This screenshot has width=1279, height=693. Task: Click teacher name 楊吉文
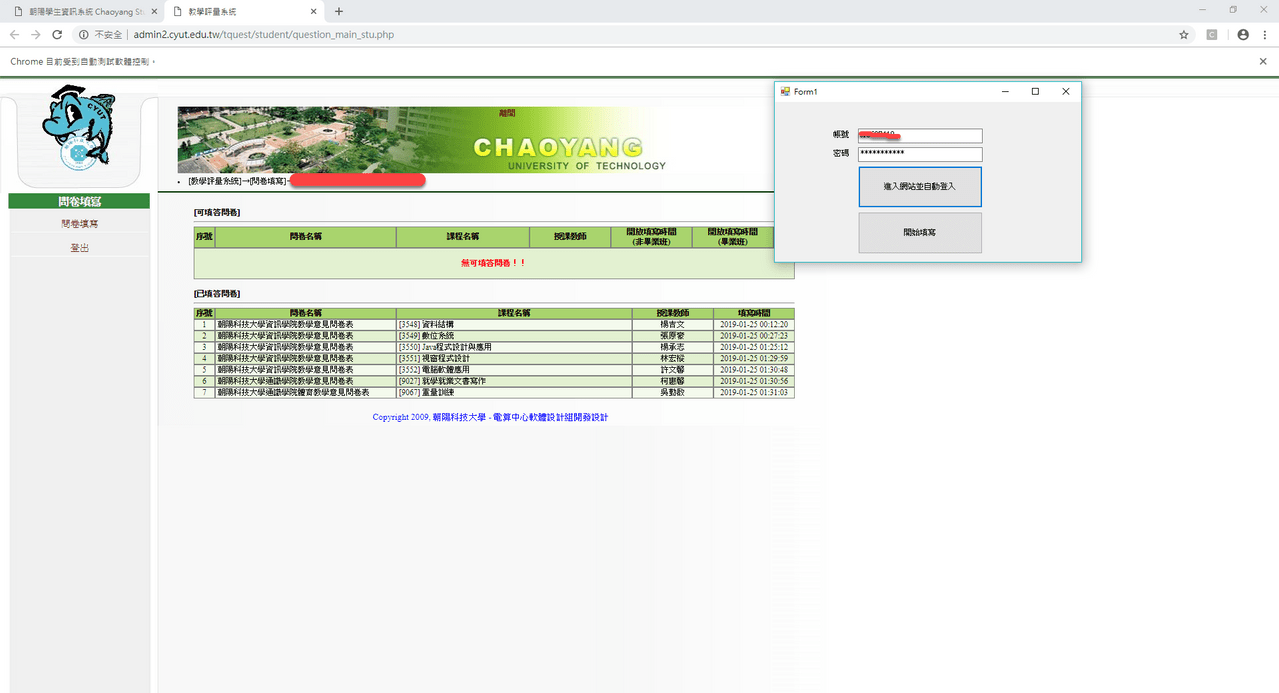pos(672,324)
